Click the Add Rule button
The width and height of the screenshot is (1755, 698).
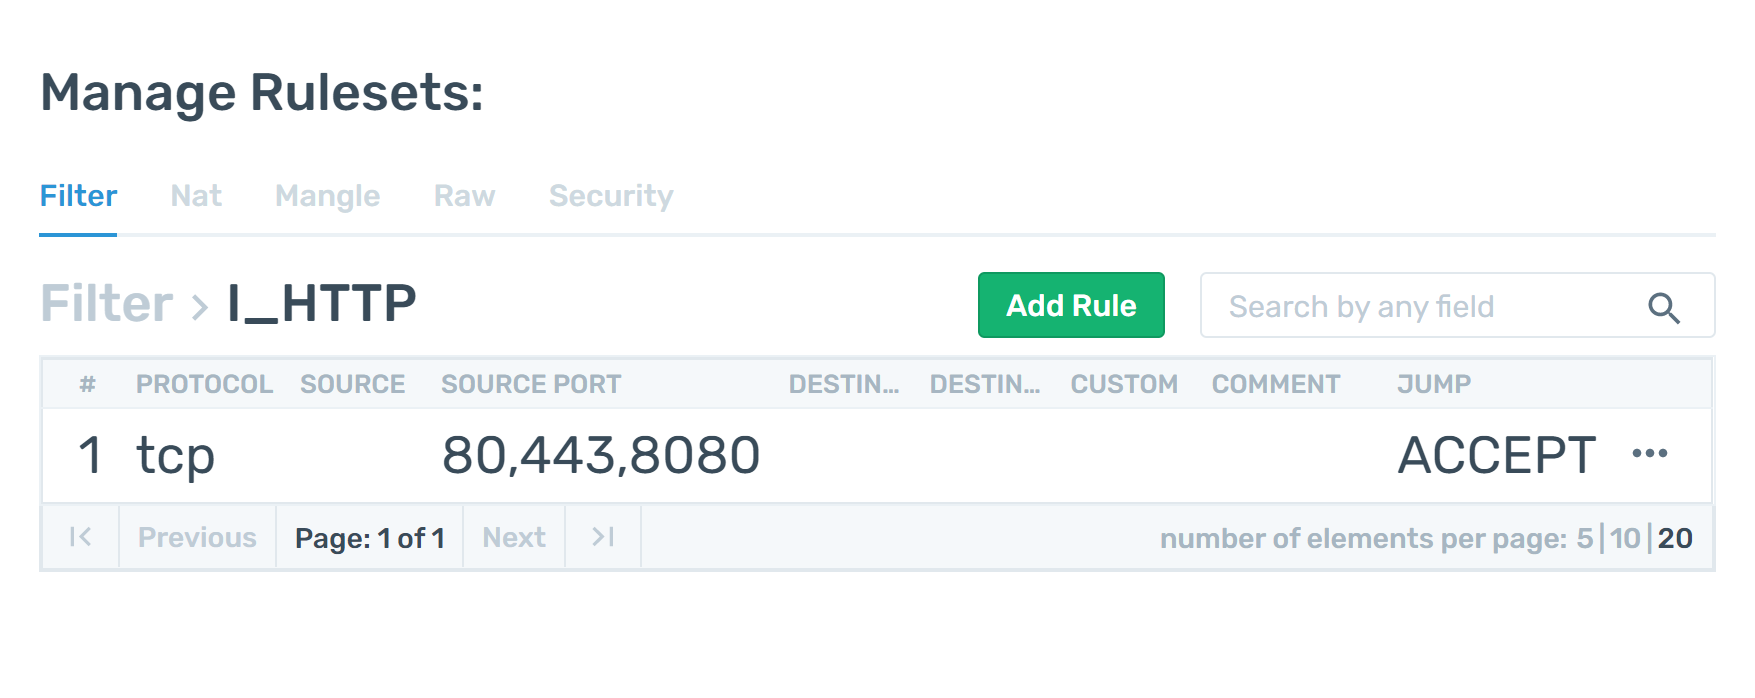1071,305
